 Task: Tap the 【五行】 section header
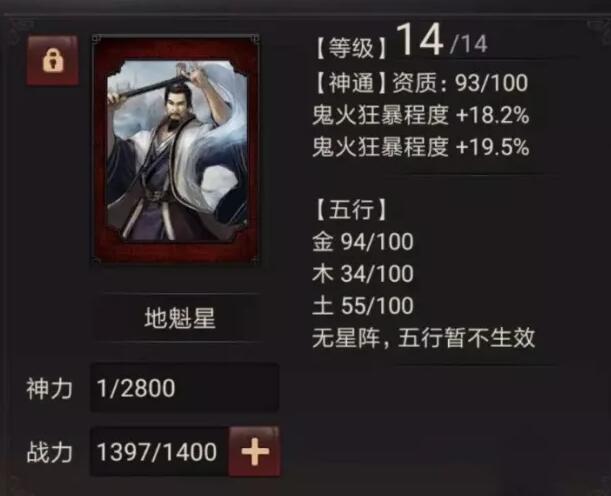click(x=351, y=210)
